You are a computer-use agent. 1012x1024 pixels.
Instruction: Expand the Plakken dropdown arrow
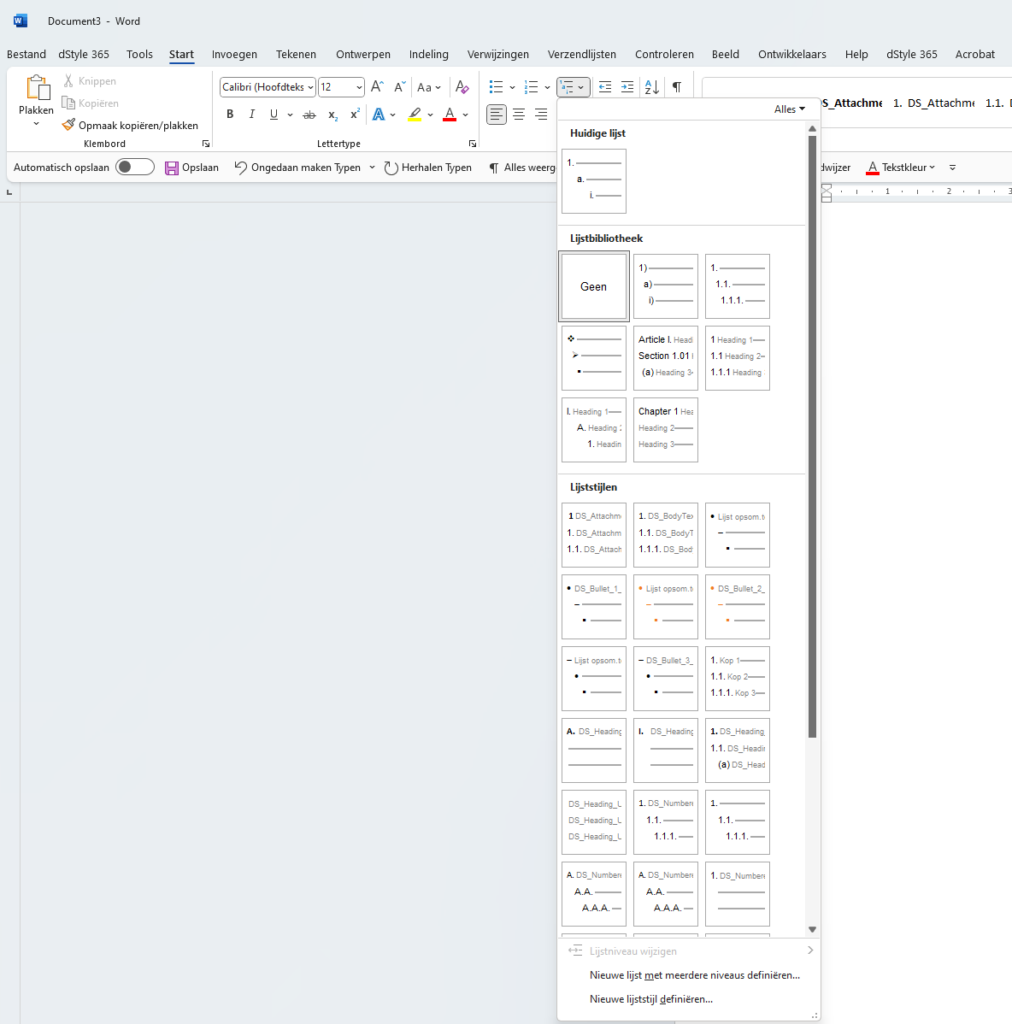point(37,123)
